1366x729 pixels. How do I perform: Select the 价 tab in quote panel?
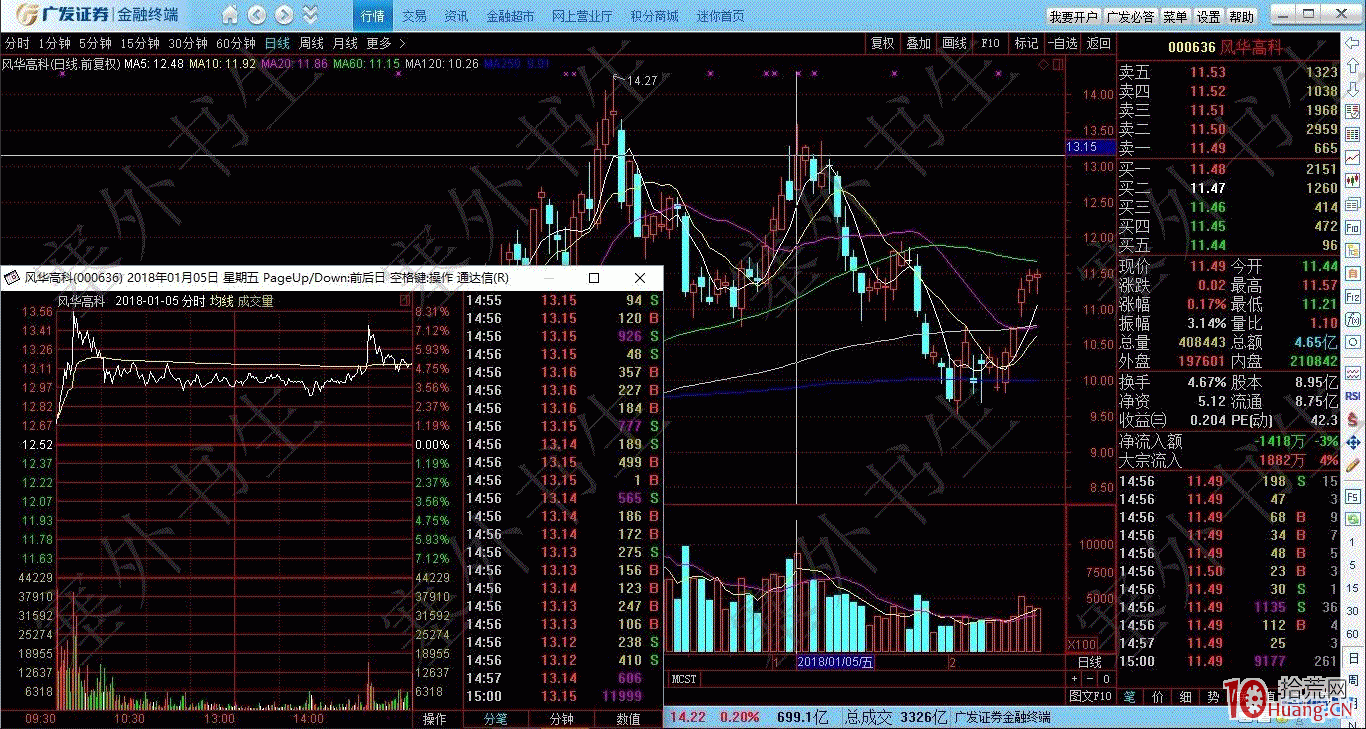click(1158, 696)
